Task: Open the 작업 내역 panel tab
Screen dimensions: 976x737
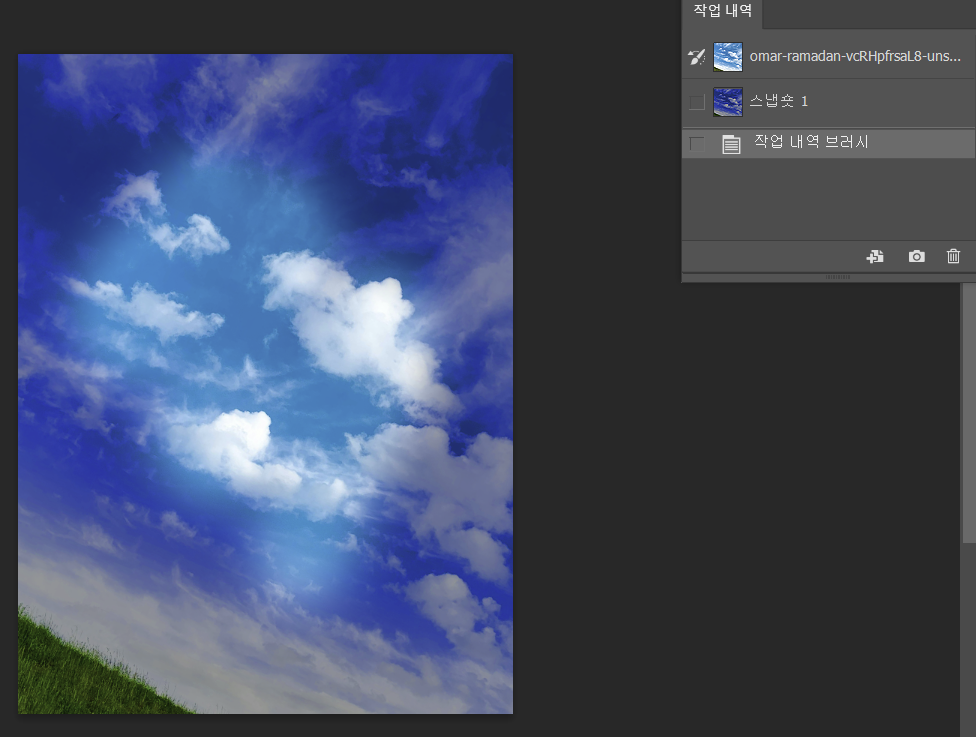Action: coord(721,12)
